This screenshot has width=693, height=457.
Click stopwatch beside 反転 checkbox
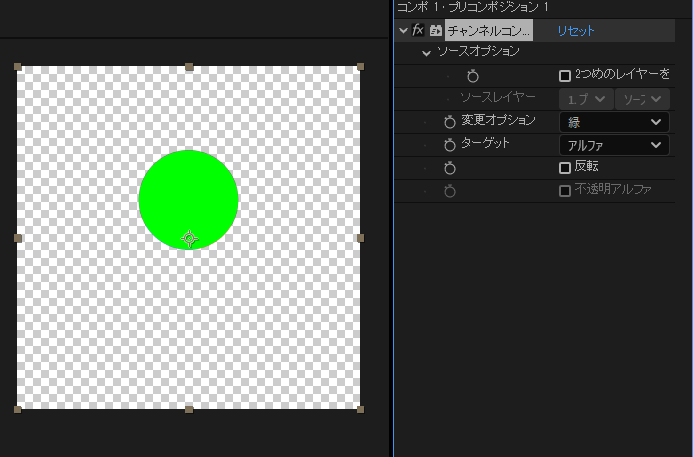pos(450,168)
